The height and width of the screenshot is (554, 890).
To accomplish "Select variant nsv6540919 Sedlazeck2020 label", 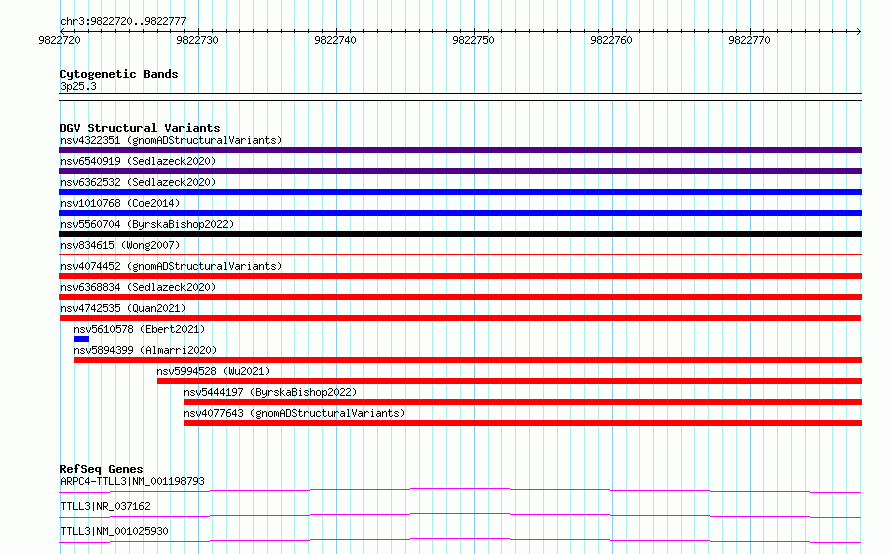I will pos(138,161).
